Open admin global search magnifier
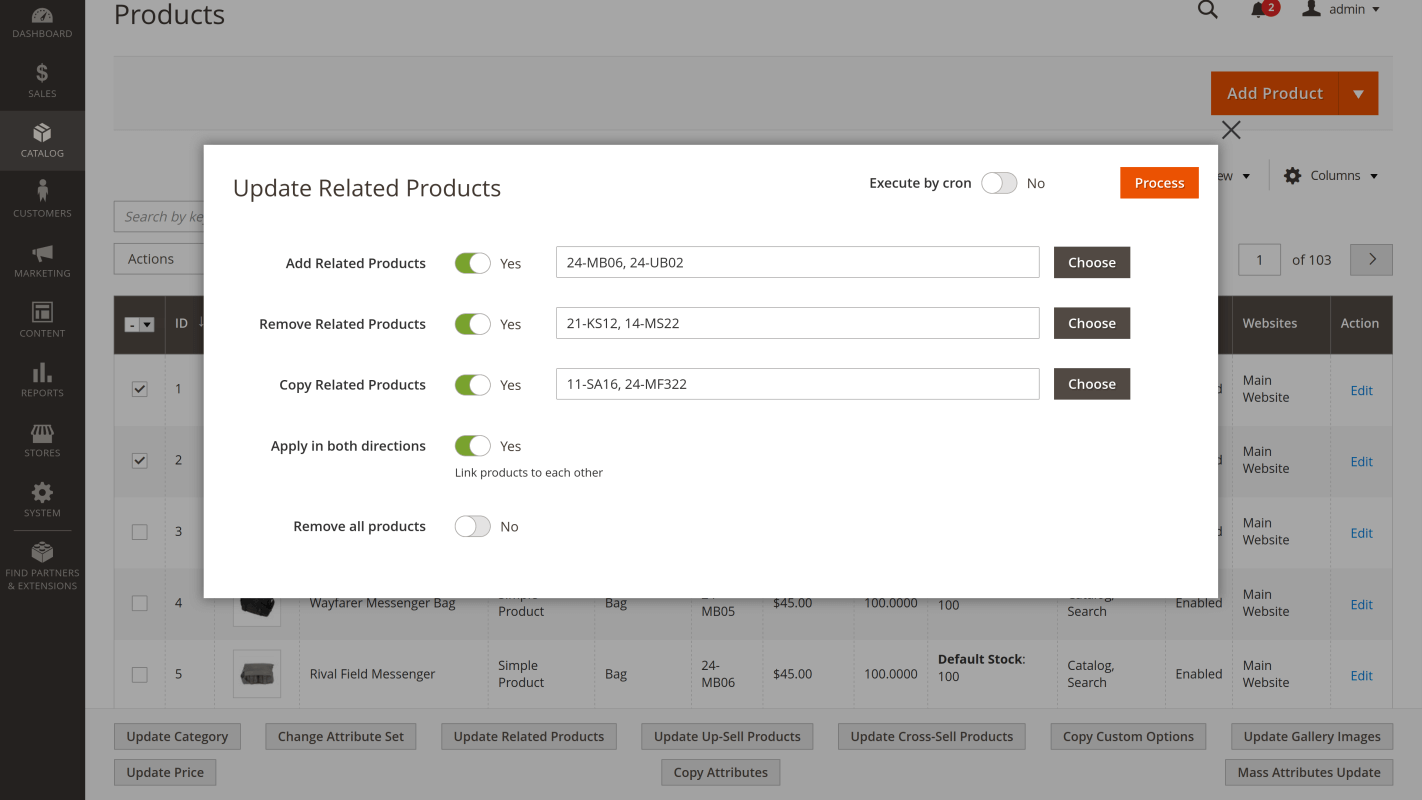Screen dimensions: 1422x800 pyautogui.click(x=1207, y=10)
